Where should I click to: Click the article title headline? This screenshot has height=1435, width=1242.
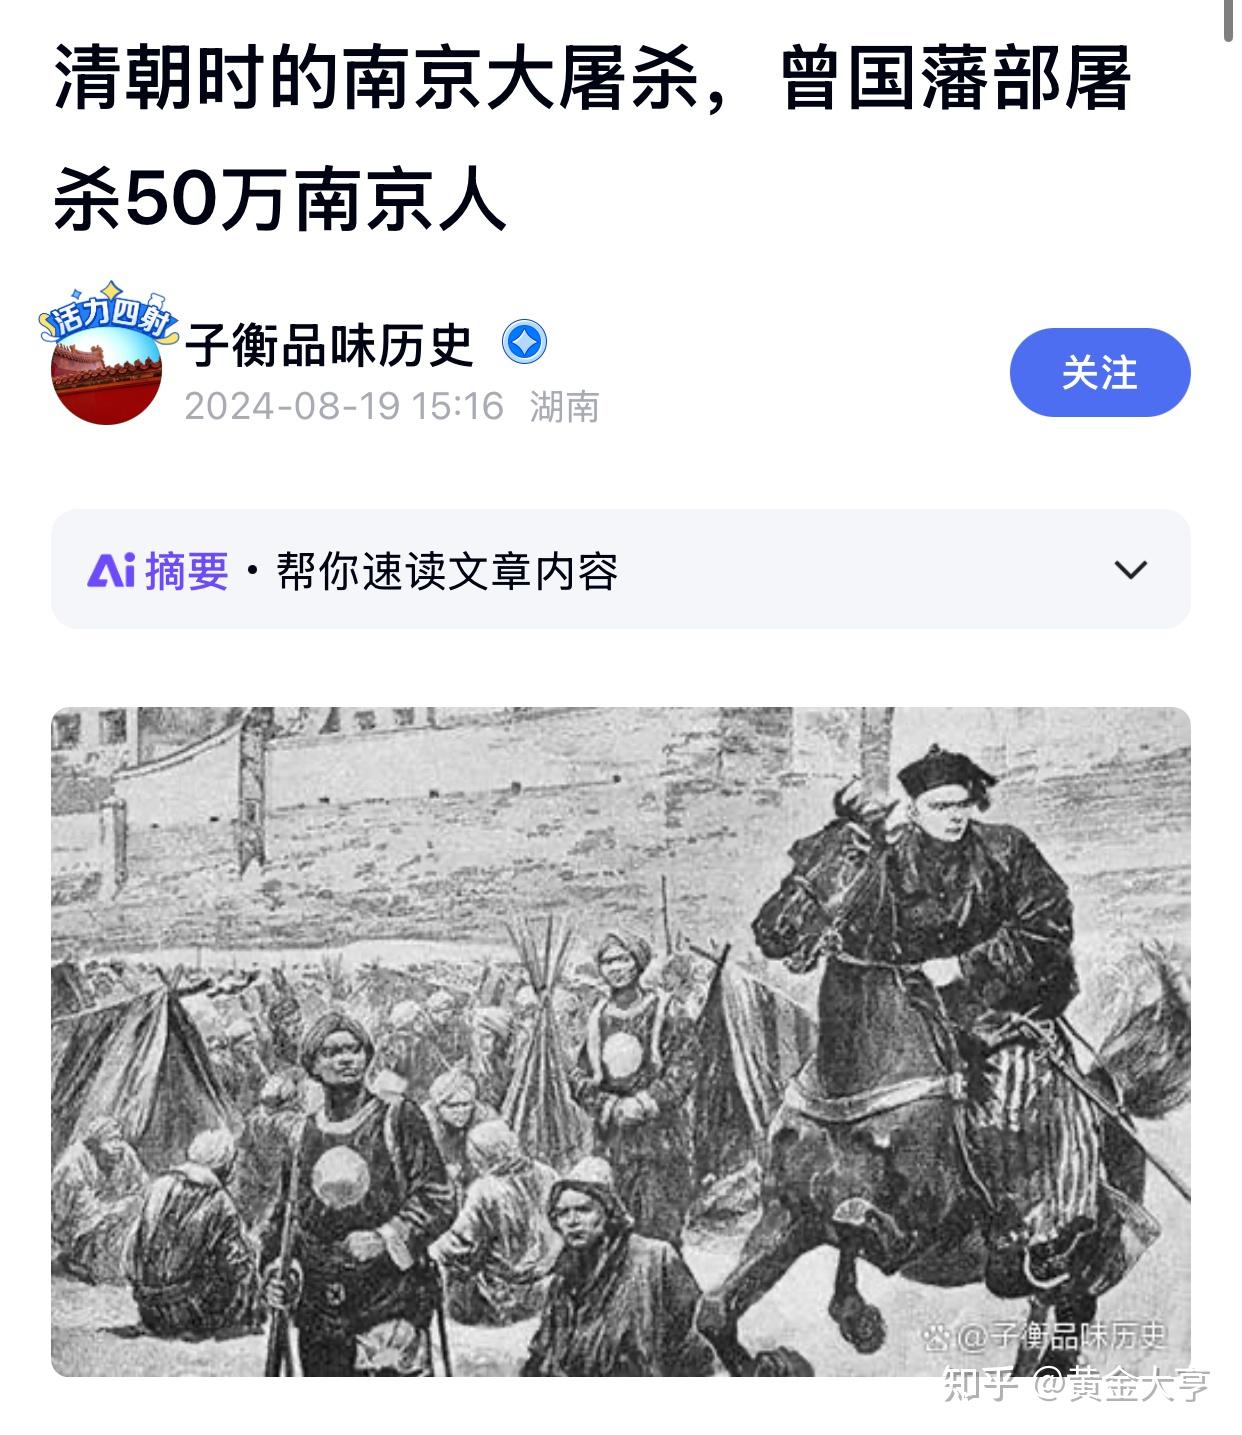point(592,137)
